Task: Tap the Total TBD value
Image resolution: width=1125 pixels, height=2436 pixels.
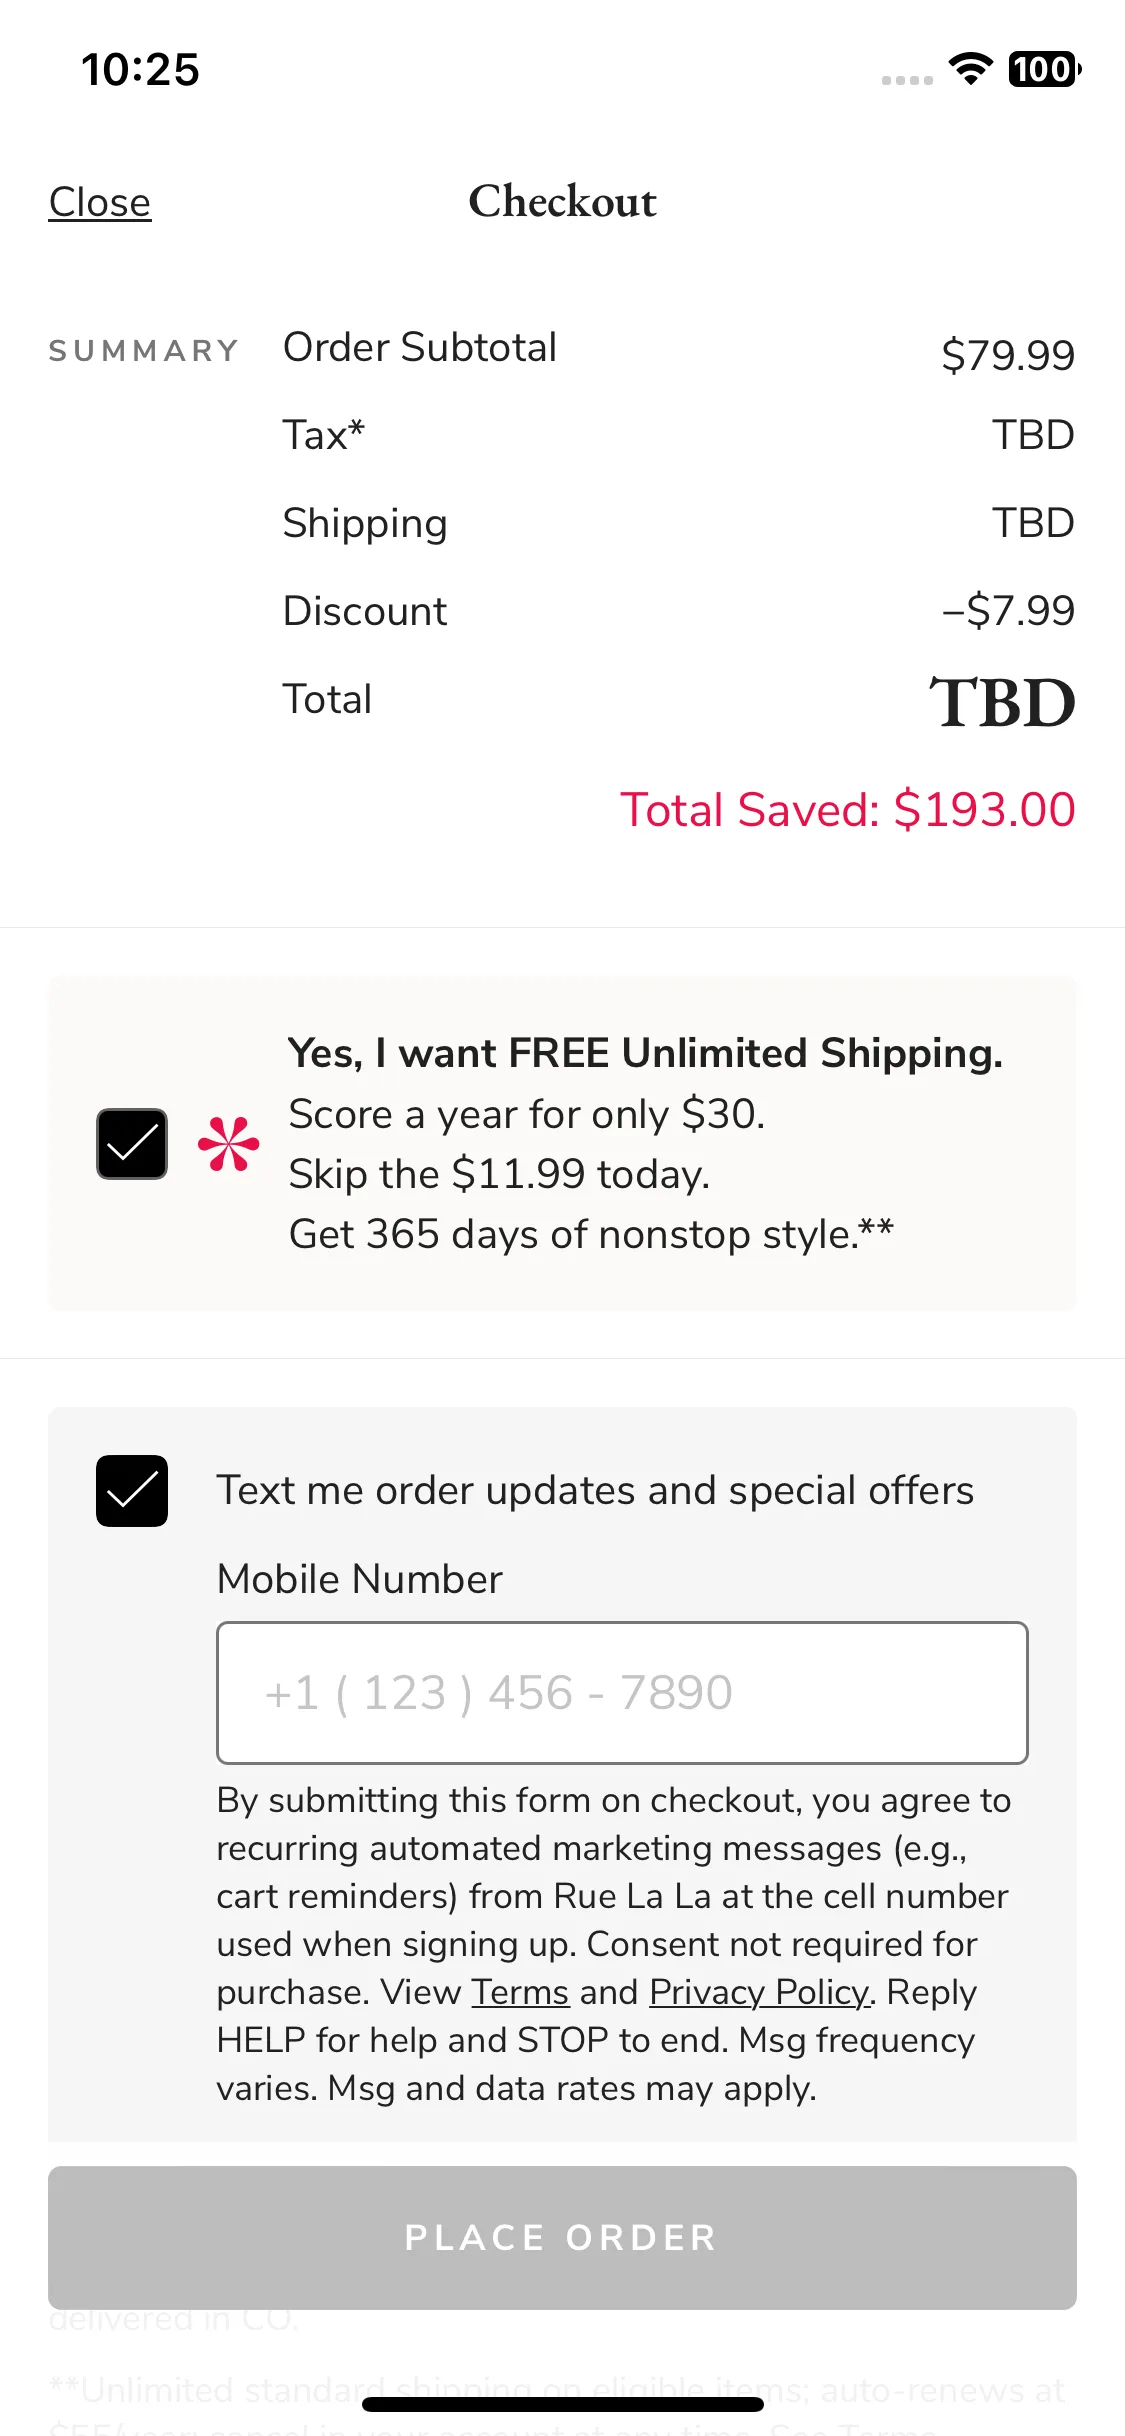Action: pyautogui.click(x=1003, y=702)
